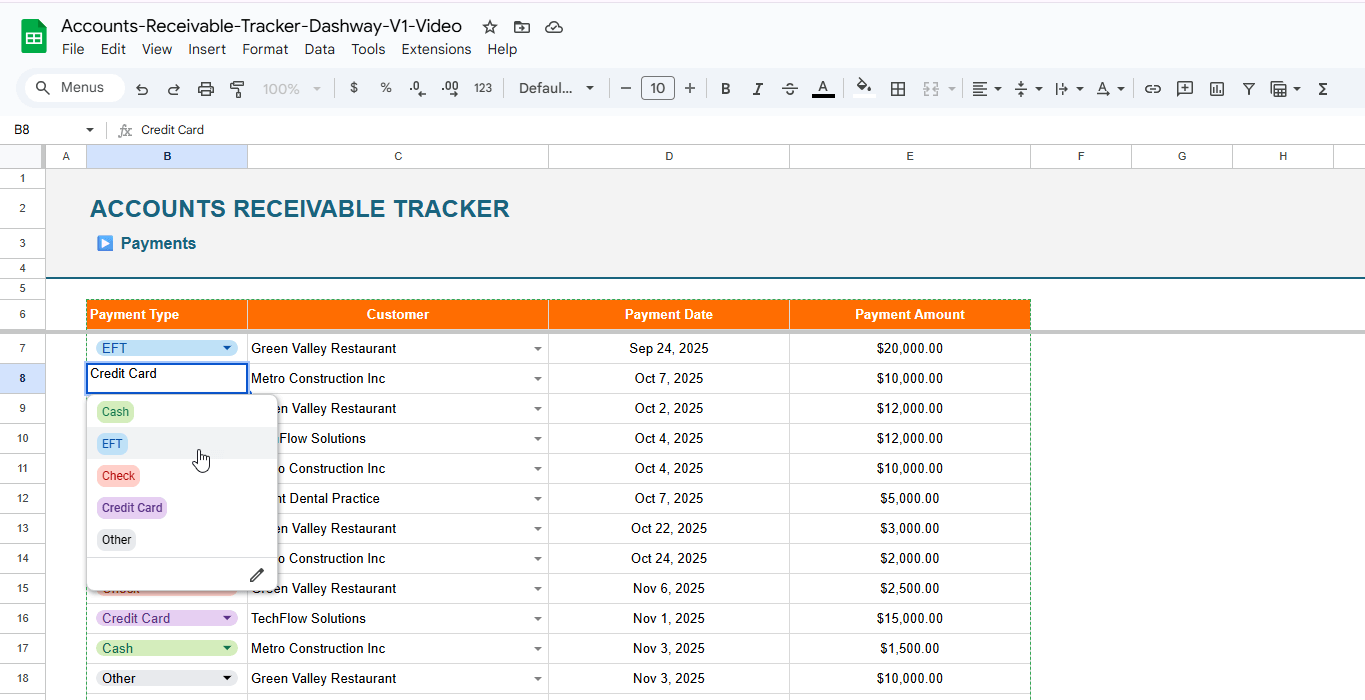Open customer dropdown arrow for TechFlow Solutions row 16
Screen dimensions: 1365x700
[x=538, y=619]
